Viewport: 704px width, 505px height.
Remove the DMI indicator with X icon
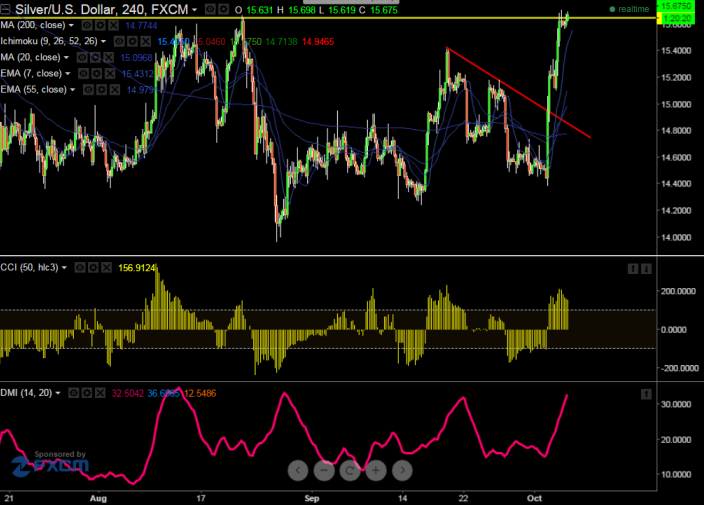point(100,393)
